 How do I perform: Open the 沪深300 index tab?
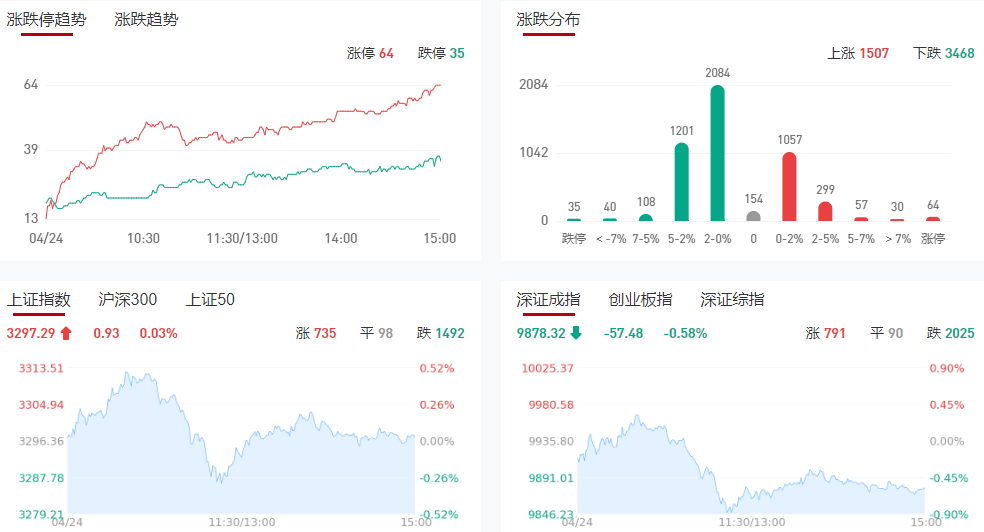pyautogui.click(x=128, y=299)
